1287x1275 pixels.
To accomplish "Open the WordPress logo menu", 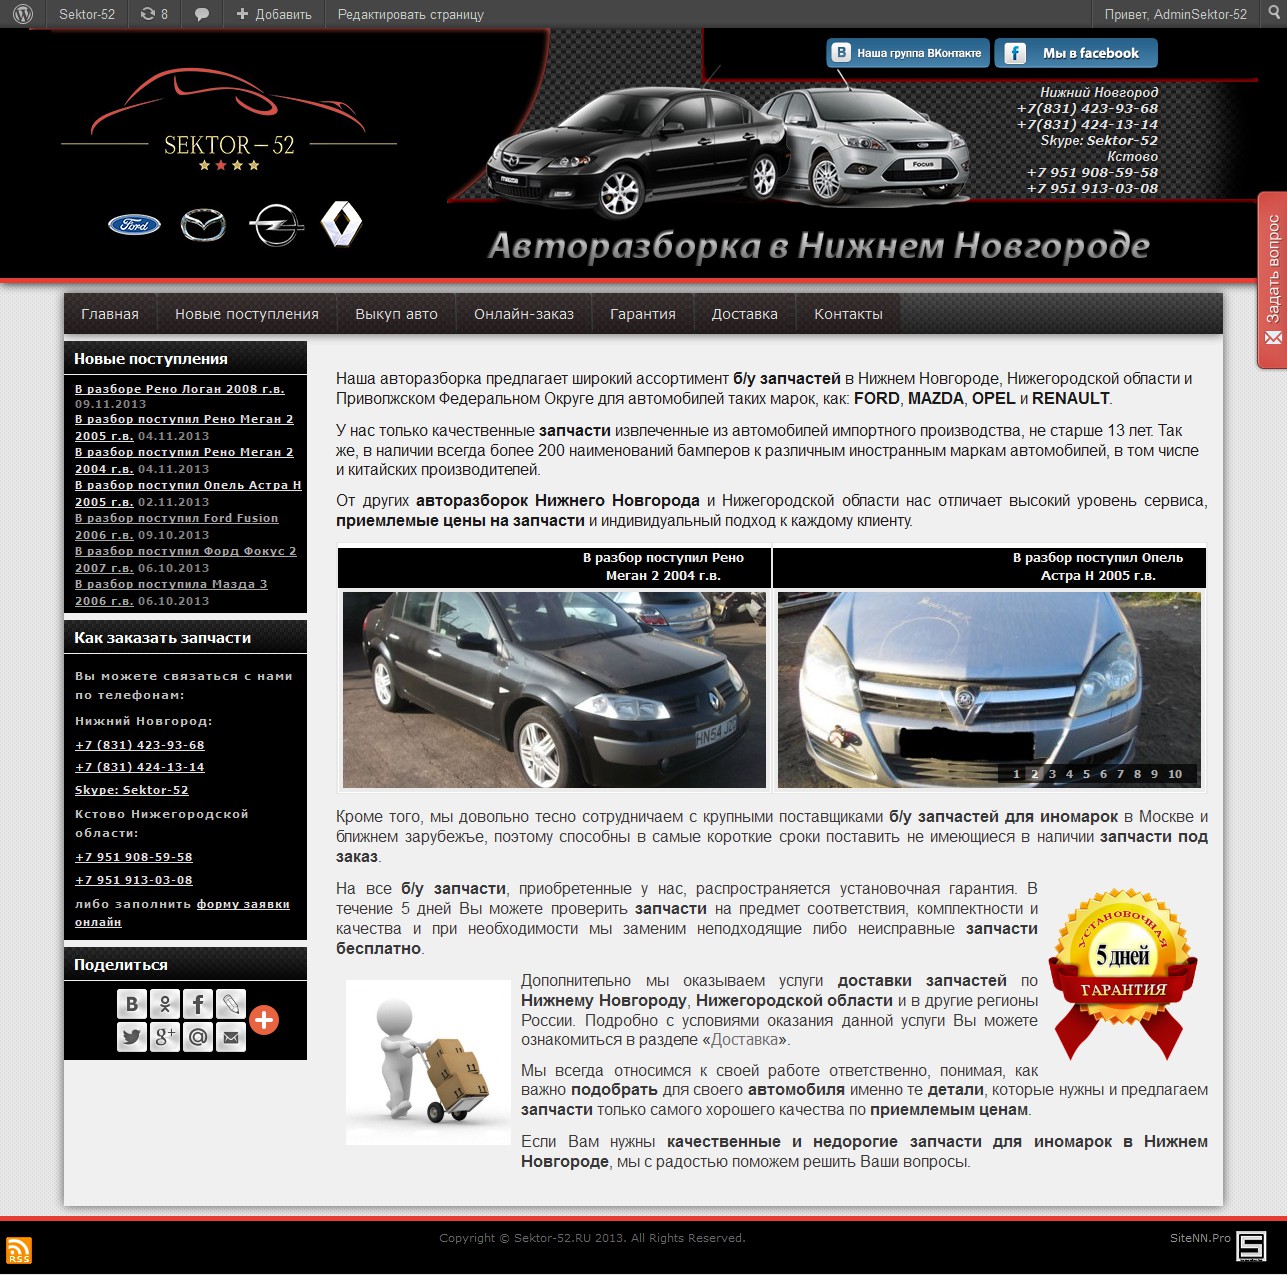I will click(23, 14).
